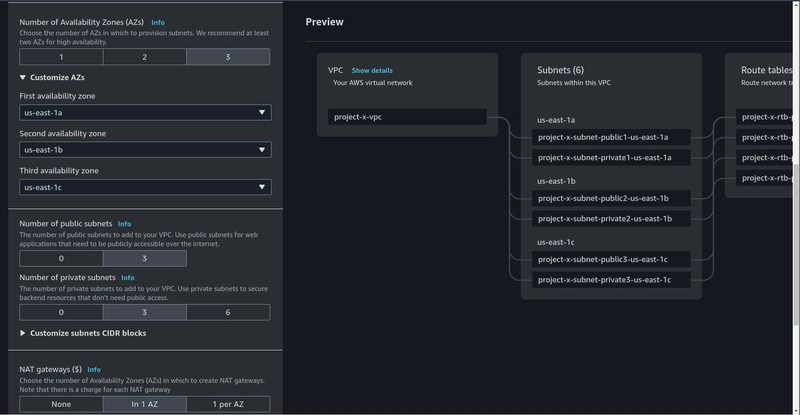Screen dimensions: 800x415
Task: Click the page vertical scrollbar
Action: (796, 244)
